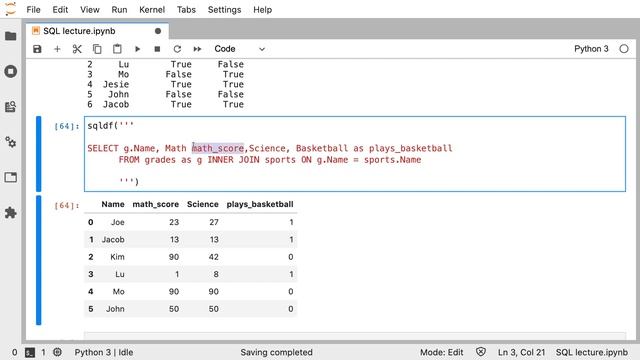Viewport: 640px width, 360px height.
Task: Open the Kernel menu
Action: point(152,9)
